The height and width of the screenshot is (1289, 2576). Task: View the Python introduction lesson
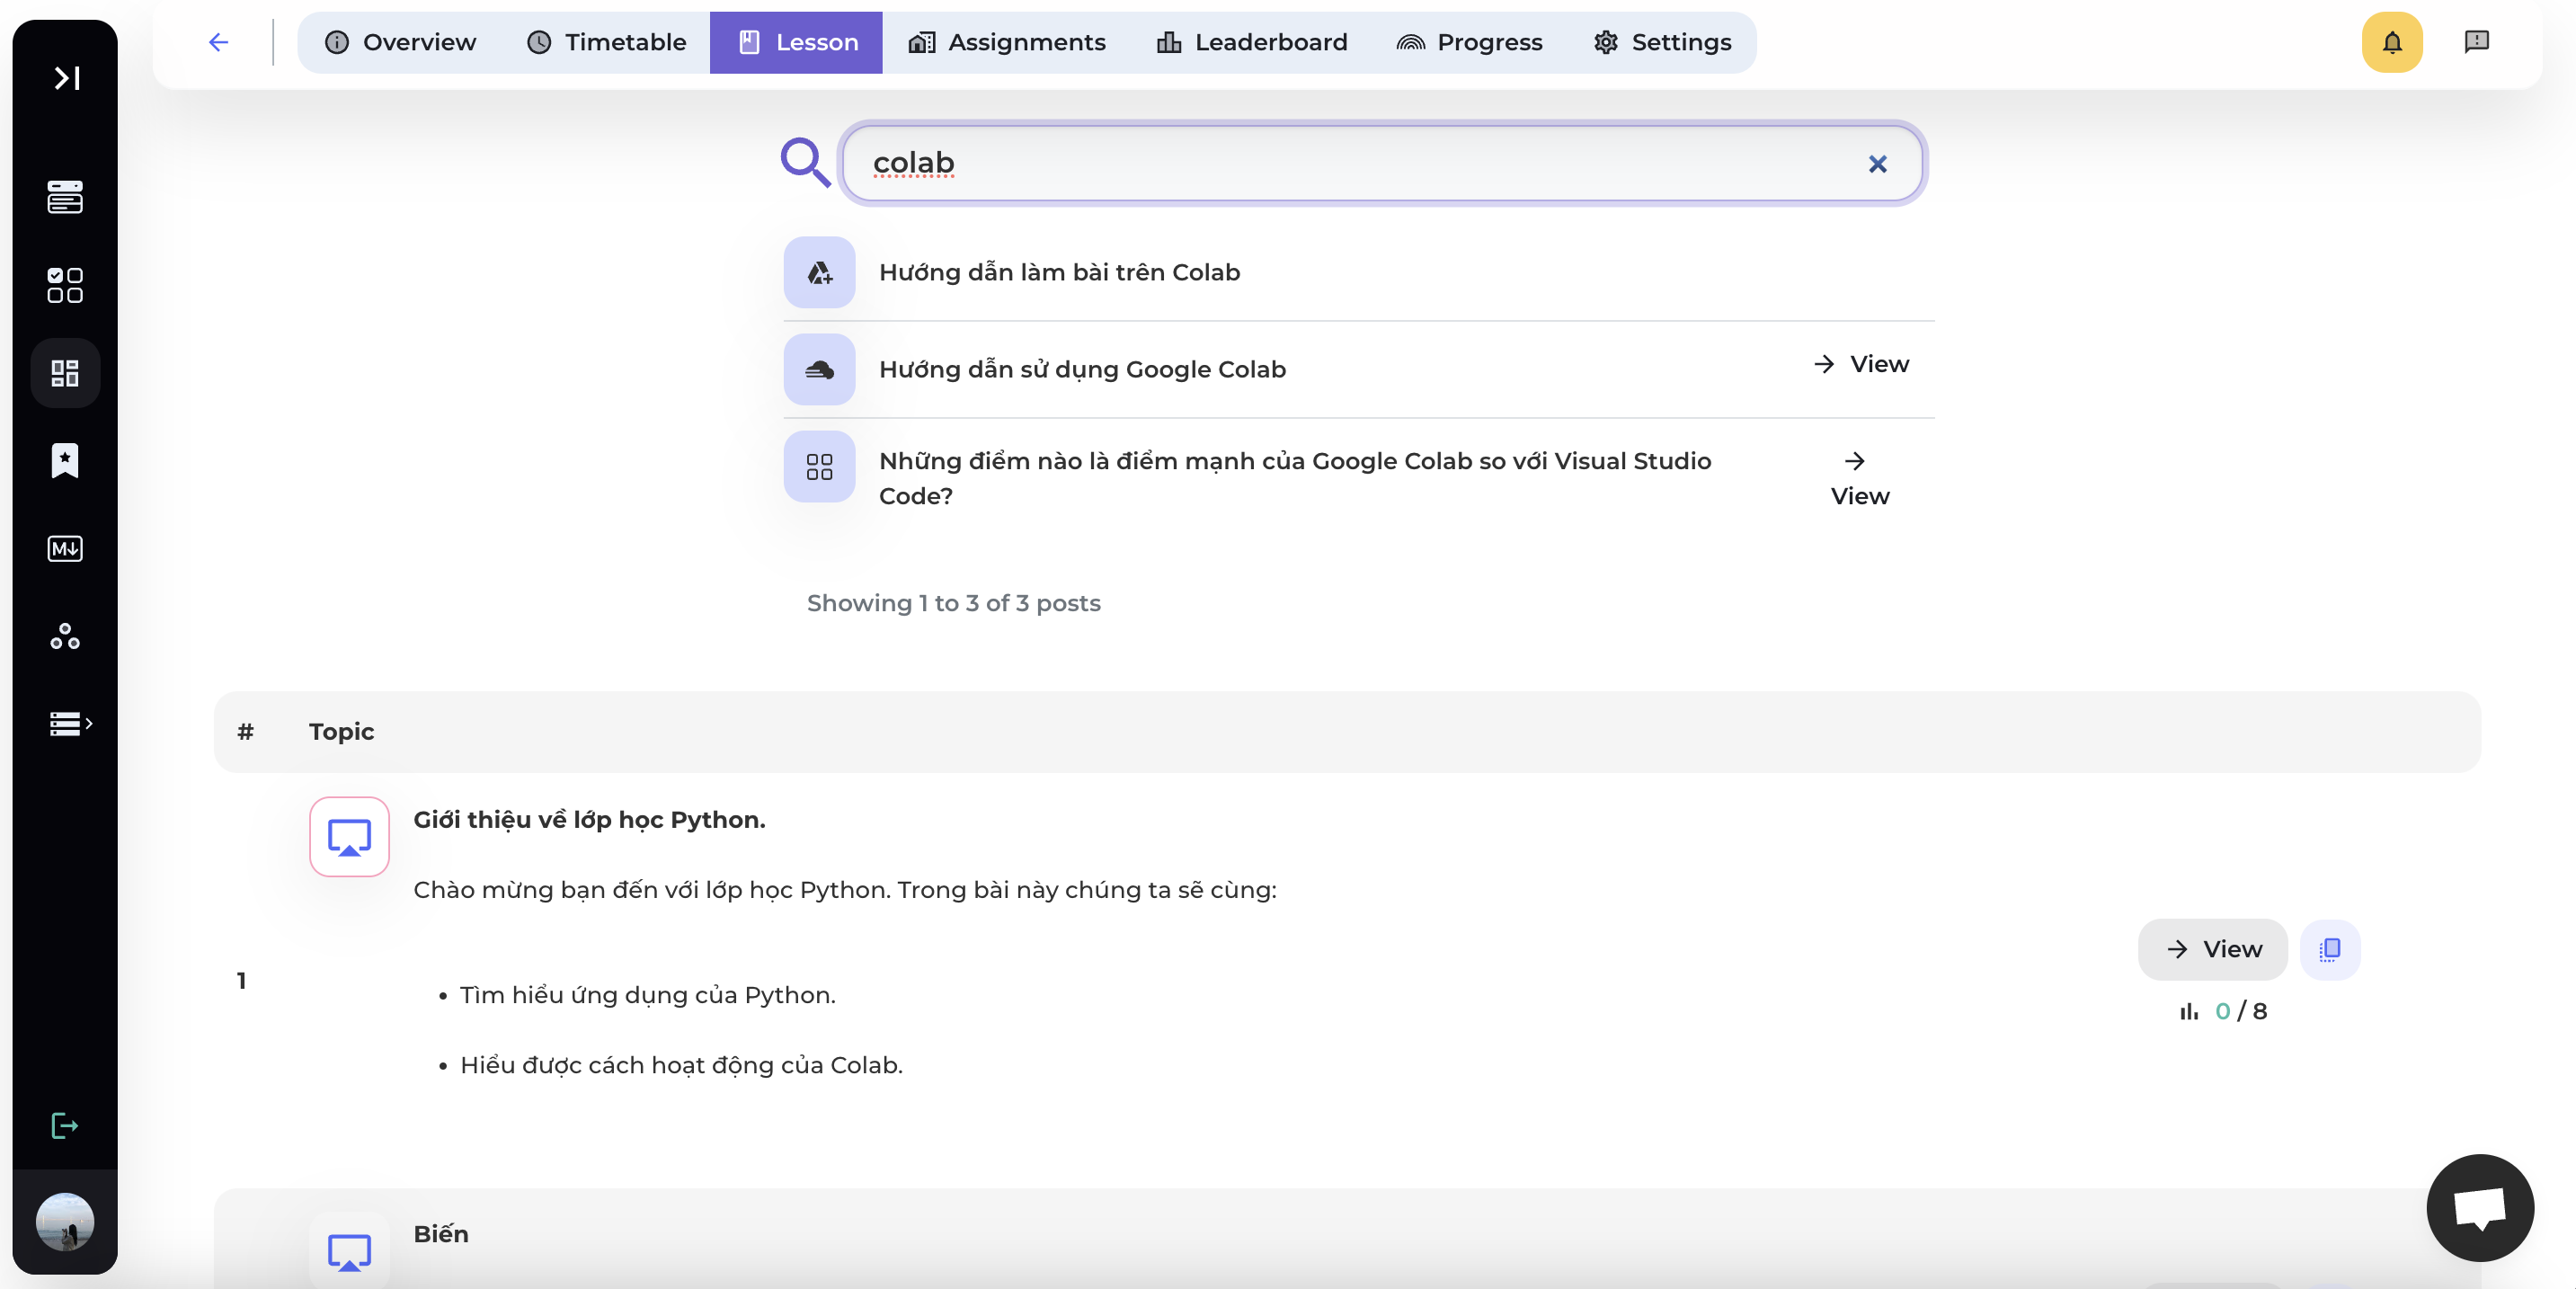coord(2212,949)
